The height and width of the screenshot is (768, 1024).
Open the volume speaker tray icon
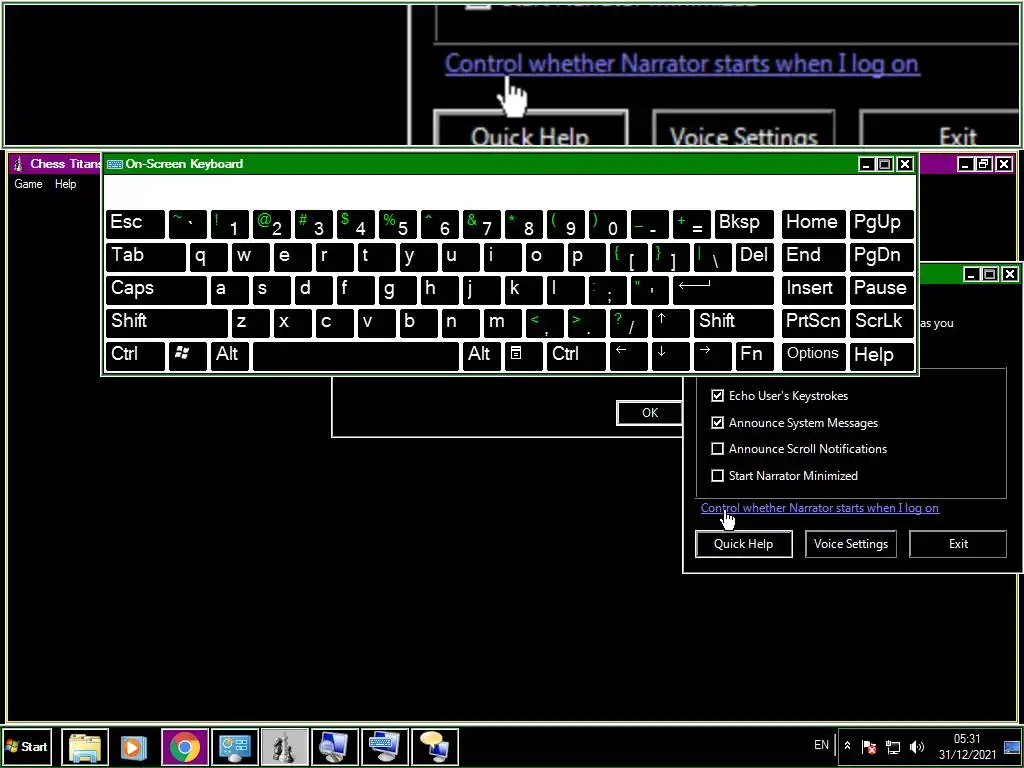point(917,746)
